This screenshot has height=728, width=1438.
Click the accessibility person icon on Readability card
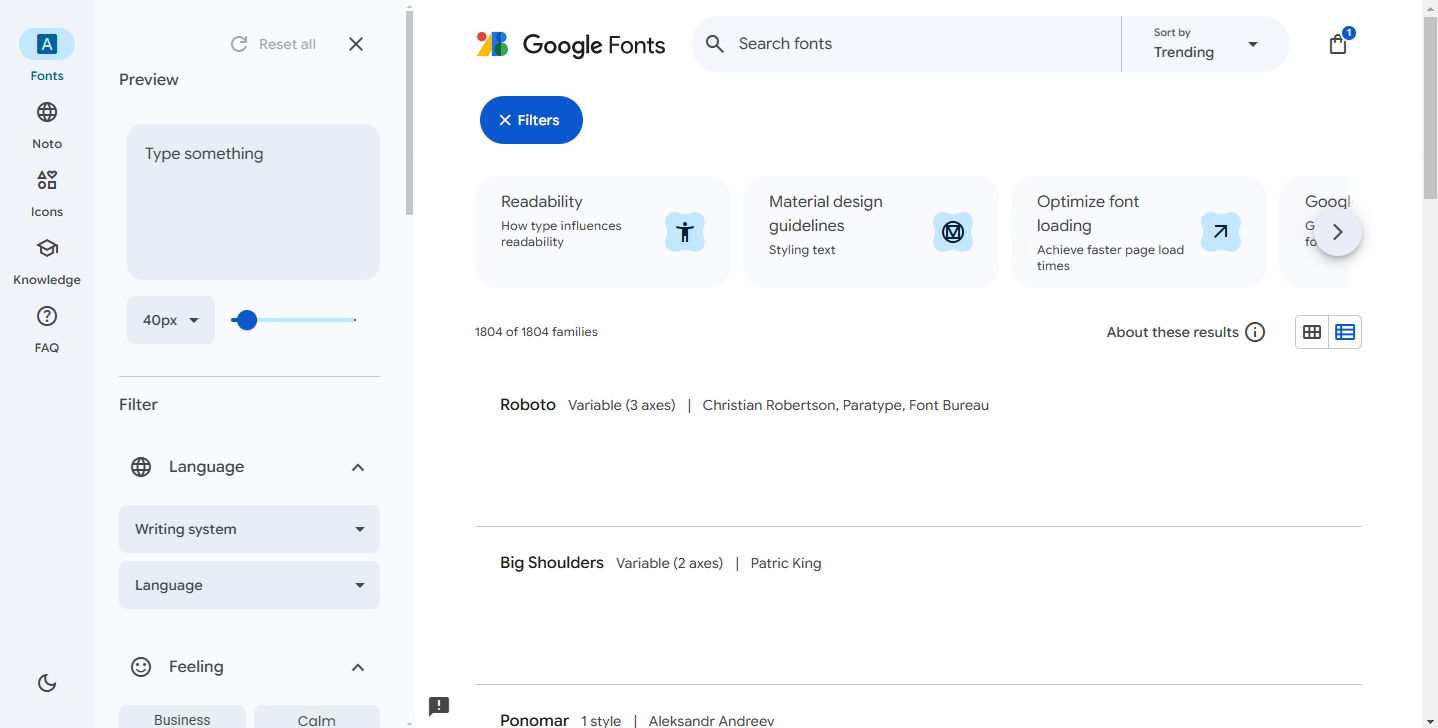685,232
